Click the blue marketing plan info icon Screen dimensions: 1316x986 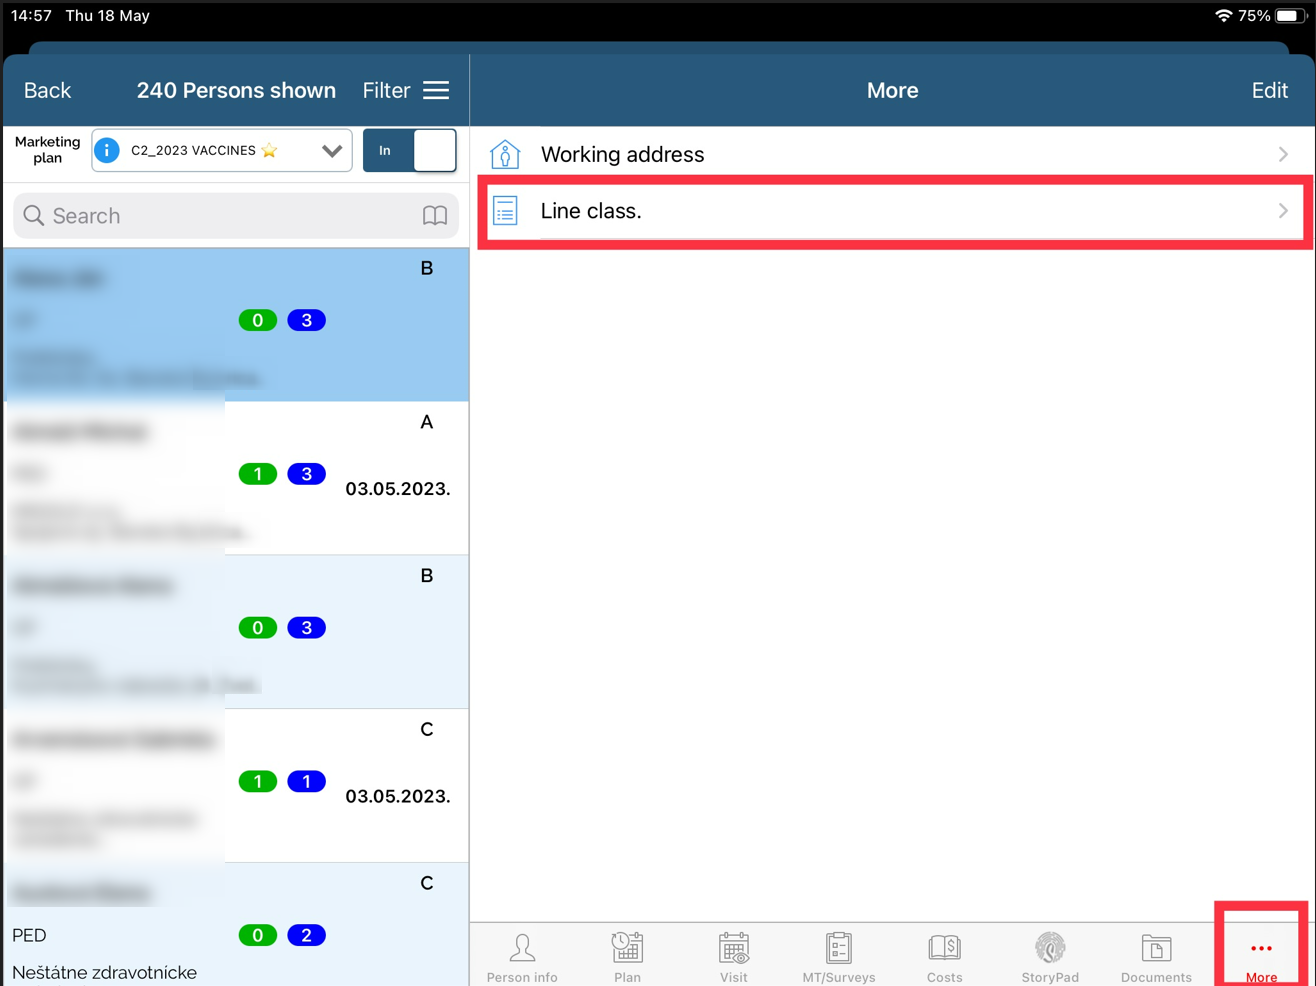pos(107,151)
